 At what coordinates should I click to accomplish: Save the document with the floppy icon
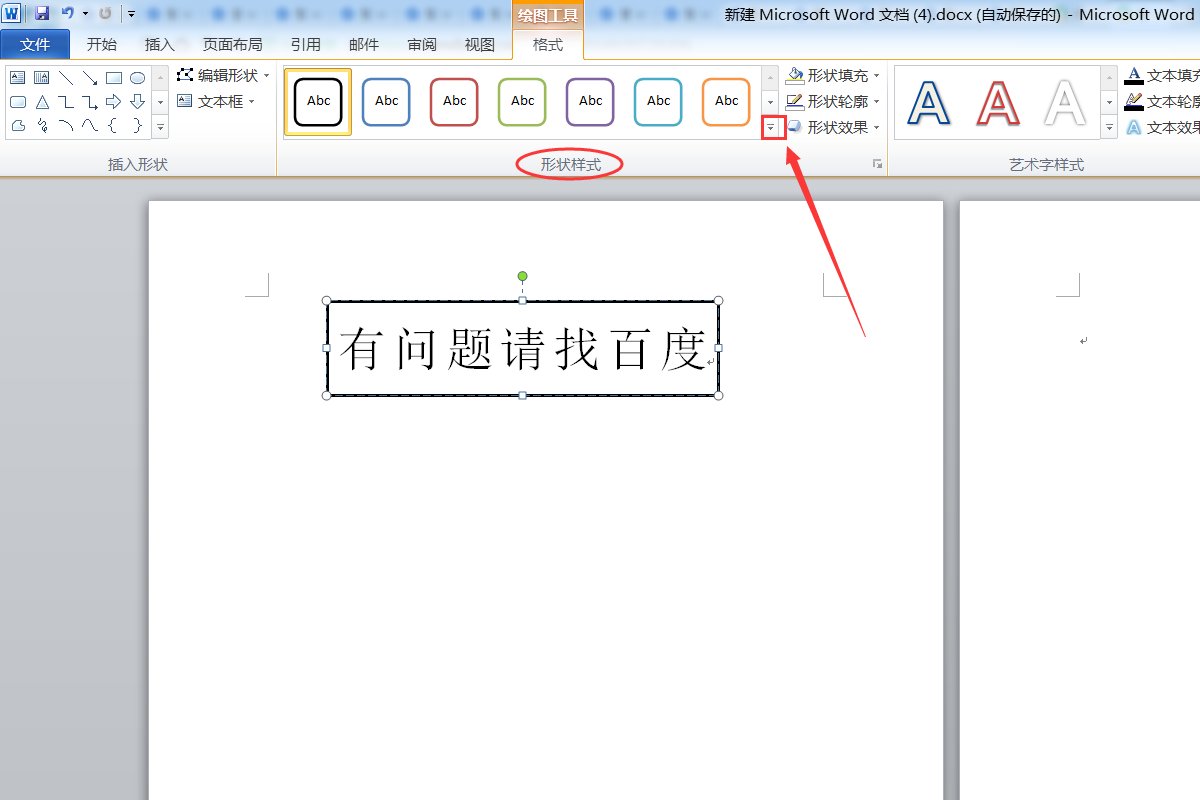point(41,13)
